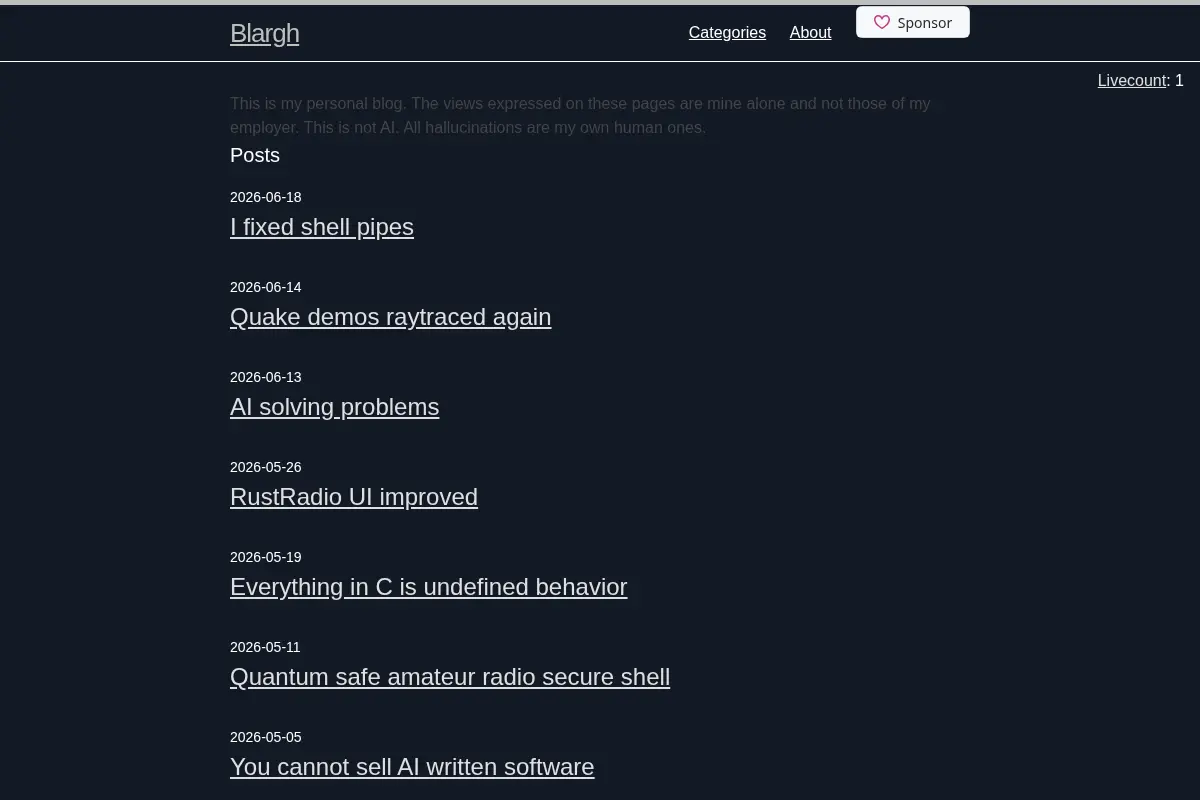Read the post 'I fixed shell pipes'
Screen dimensions: 1200x800
(322, 227)
